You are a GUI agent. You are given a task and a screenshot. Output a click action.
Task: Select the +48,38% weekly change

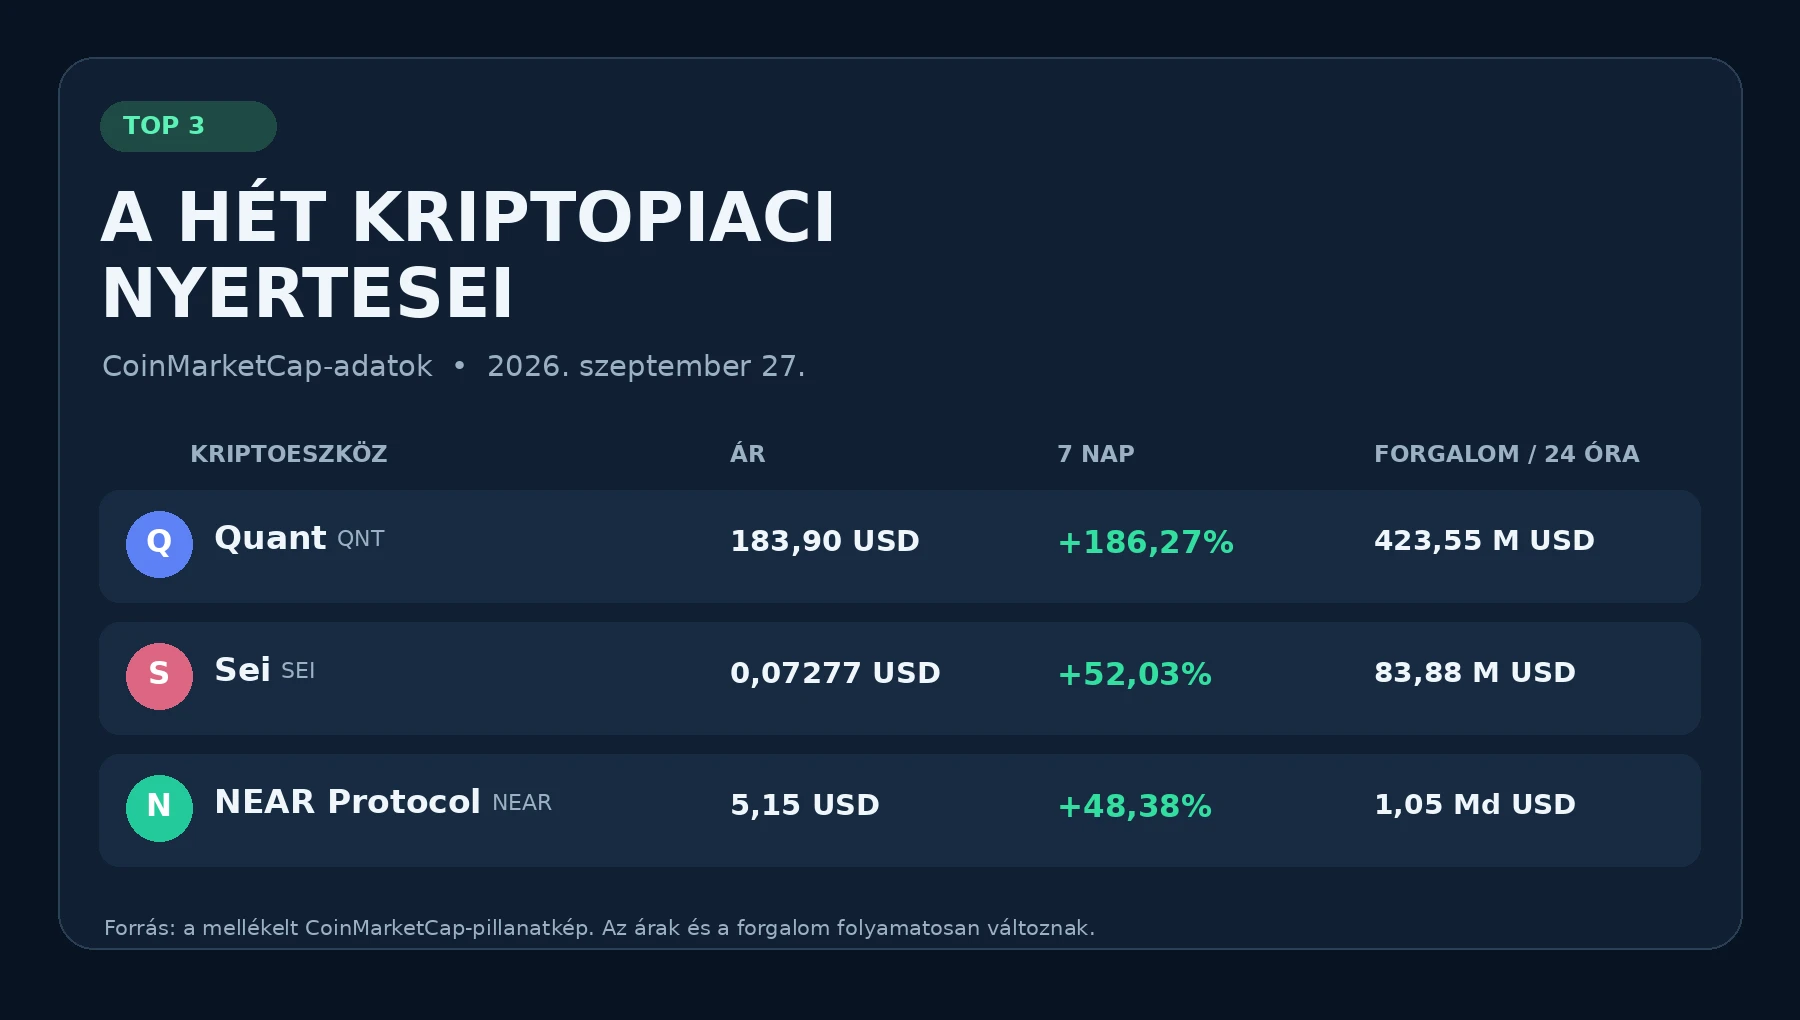click(x=1134, y=806)
